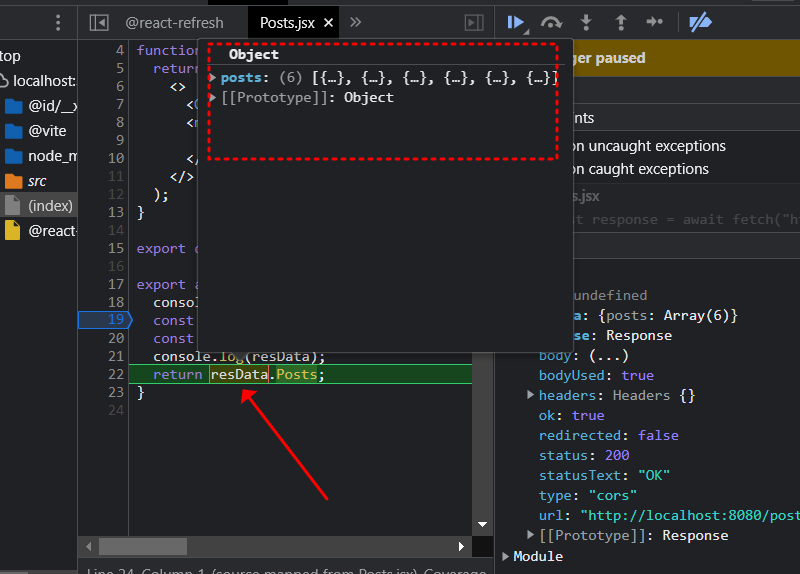
Task: Click line number 19 breakpoint marker
Action: tap(105, 320)
